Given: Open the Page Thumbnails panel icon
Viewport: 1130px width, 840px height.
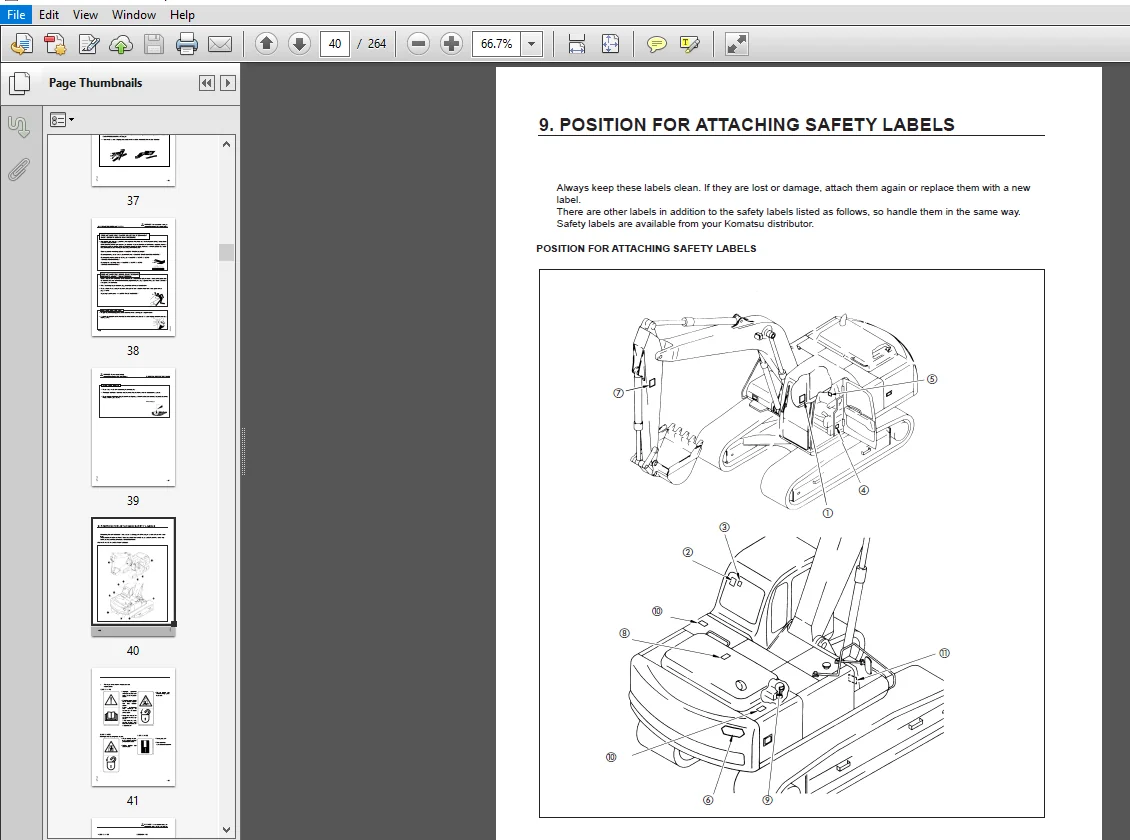Looking at the screenshot, I should click(x=19, y=84).
